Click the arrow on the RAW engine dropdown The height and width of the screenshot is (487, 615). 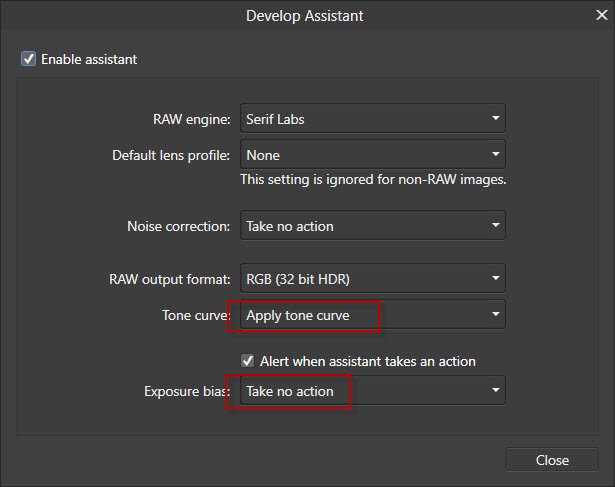pyautogui.click(x=495, y=119)
